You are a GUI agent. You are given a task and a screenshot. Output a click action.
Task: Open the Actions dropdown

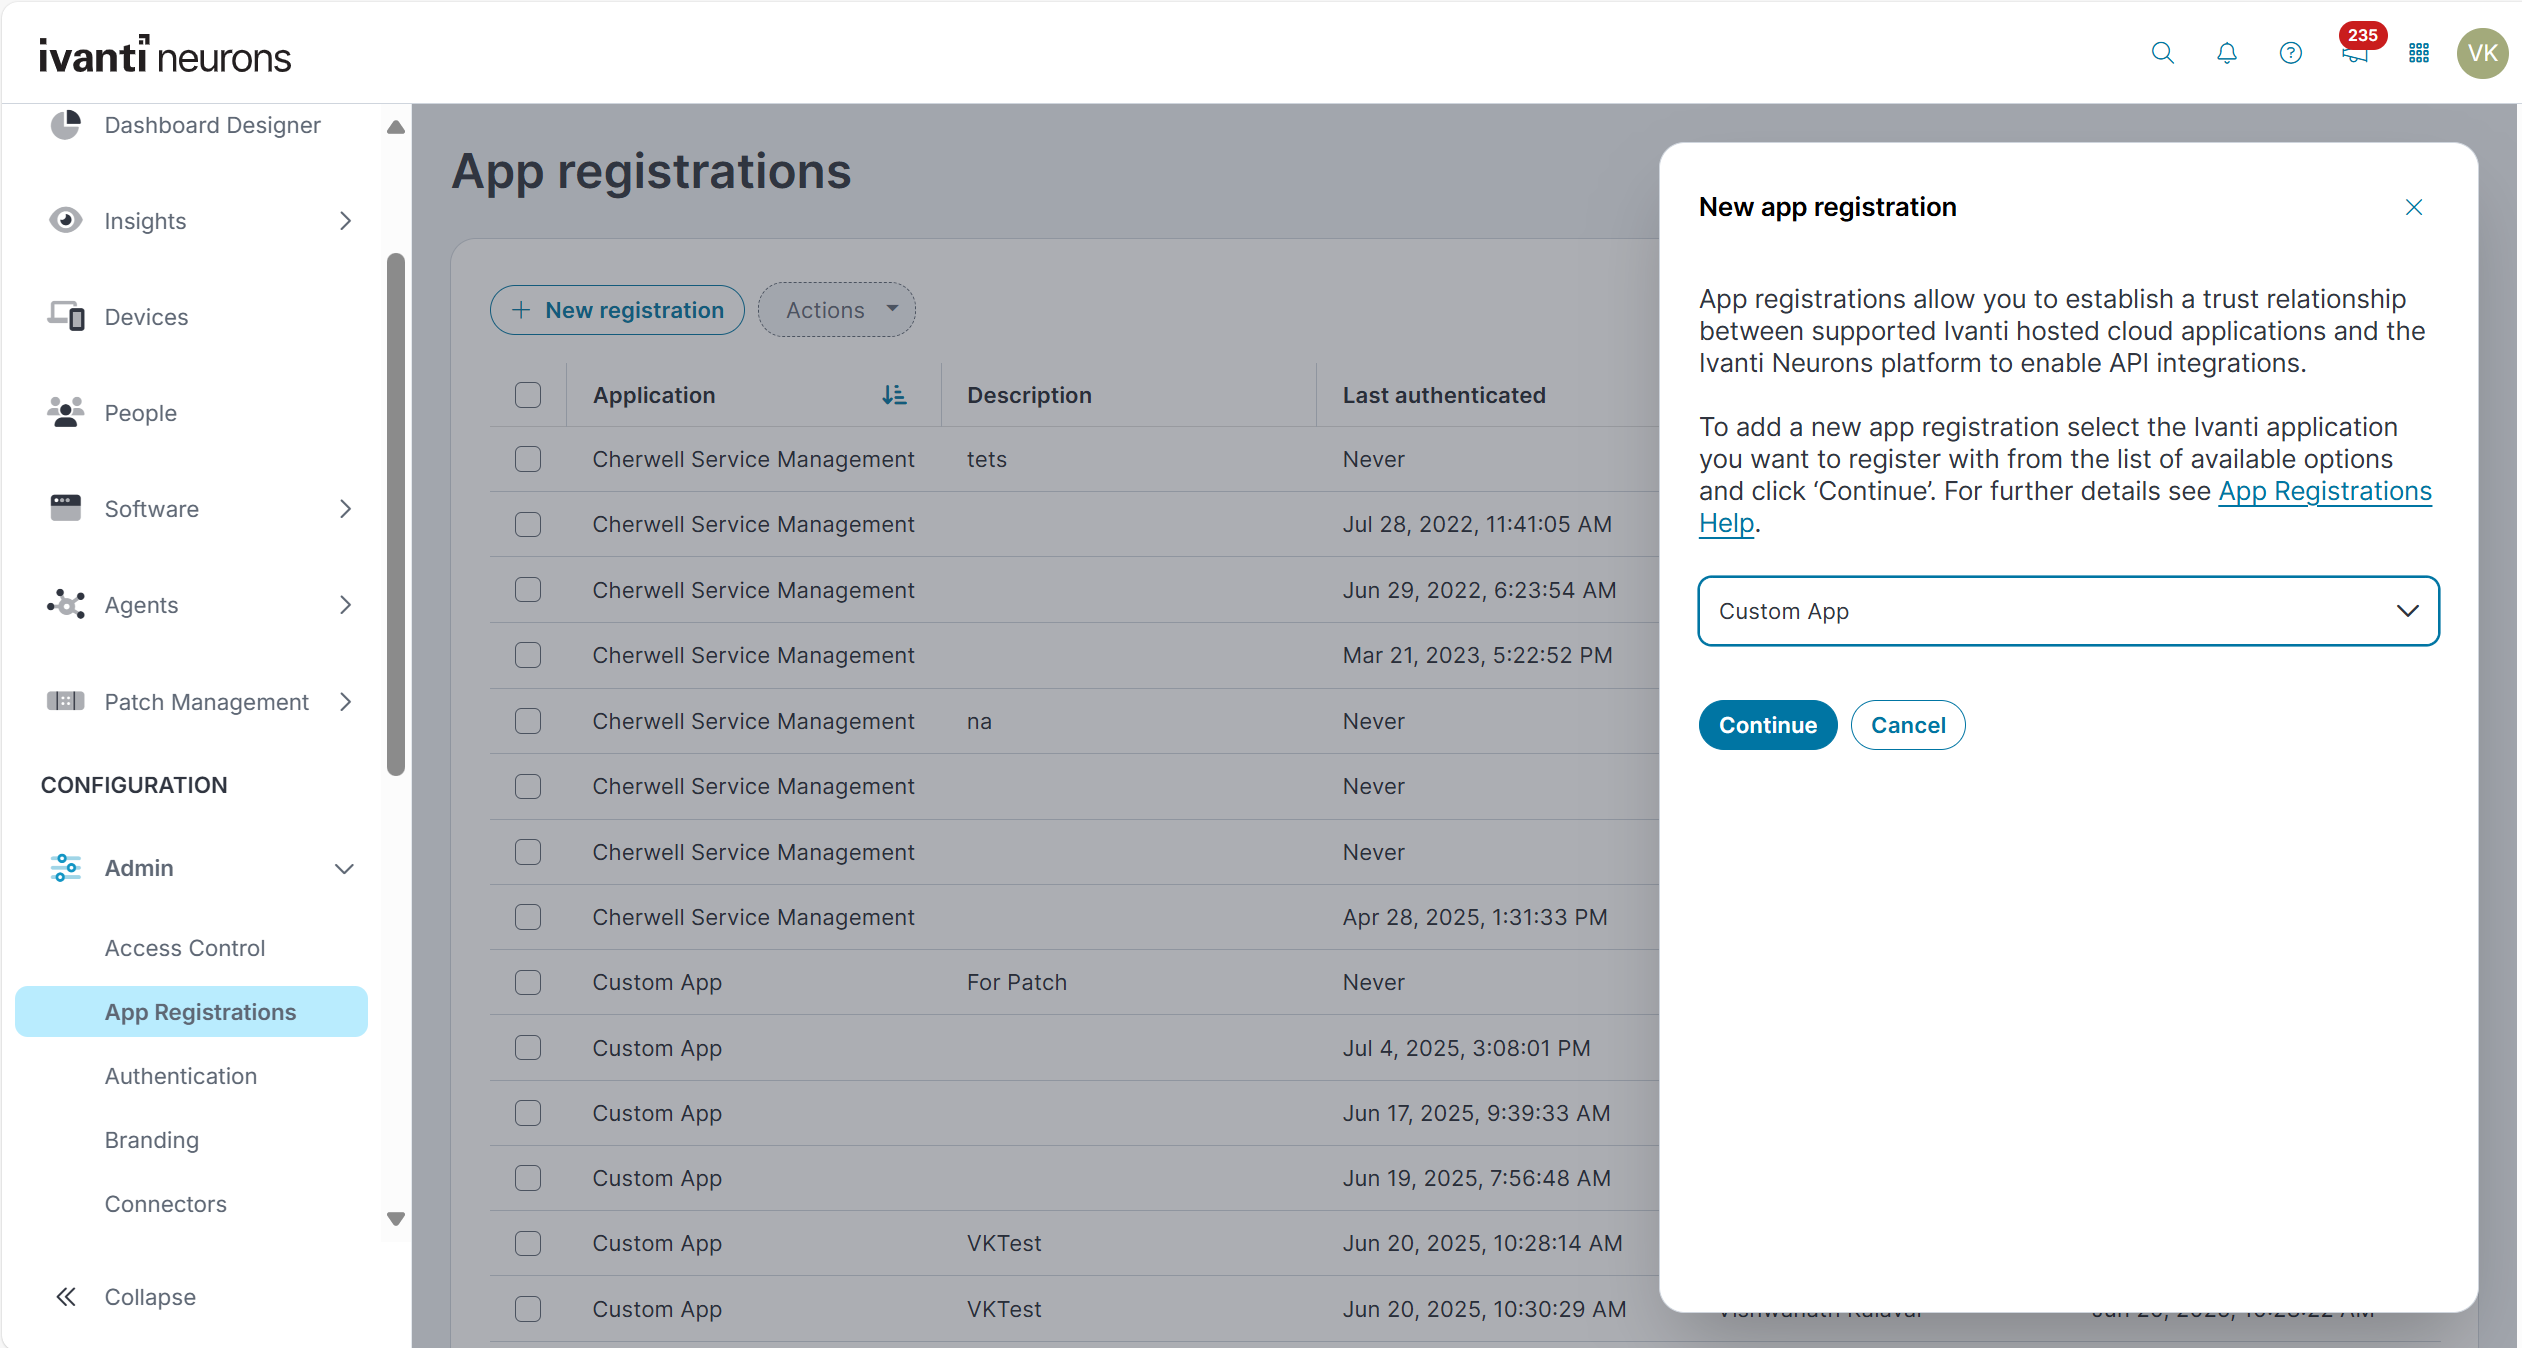pos(837,310)
